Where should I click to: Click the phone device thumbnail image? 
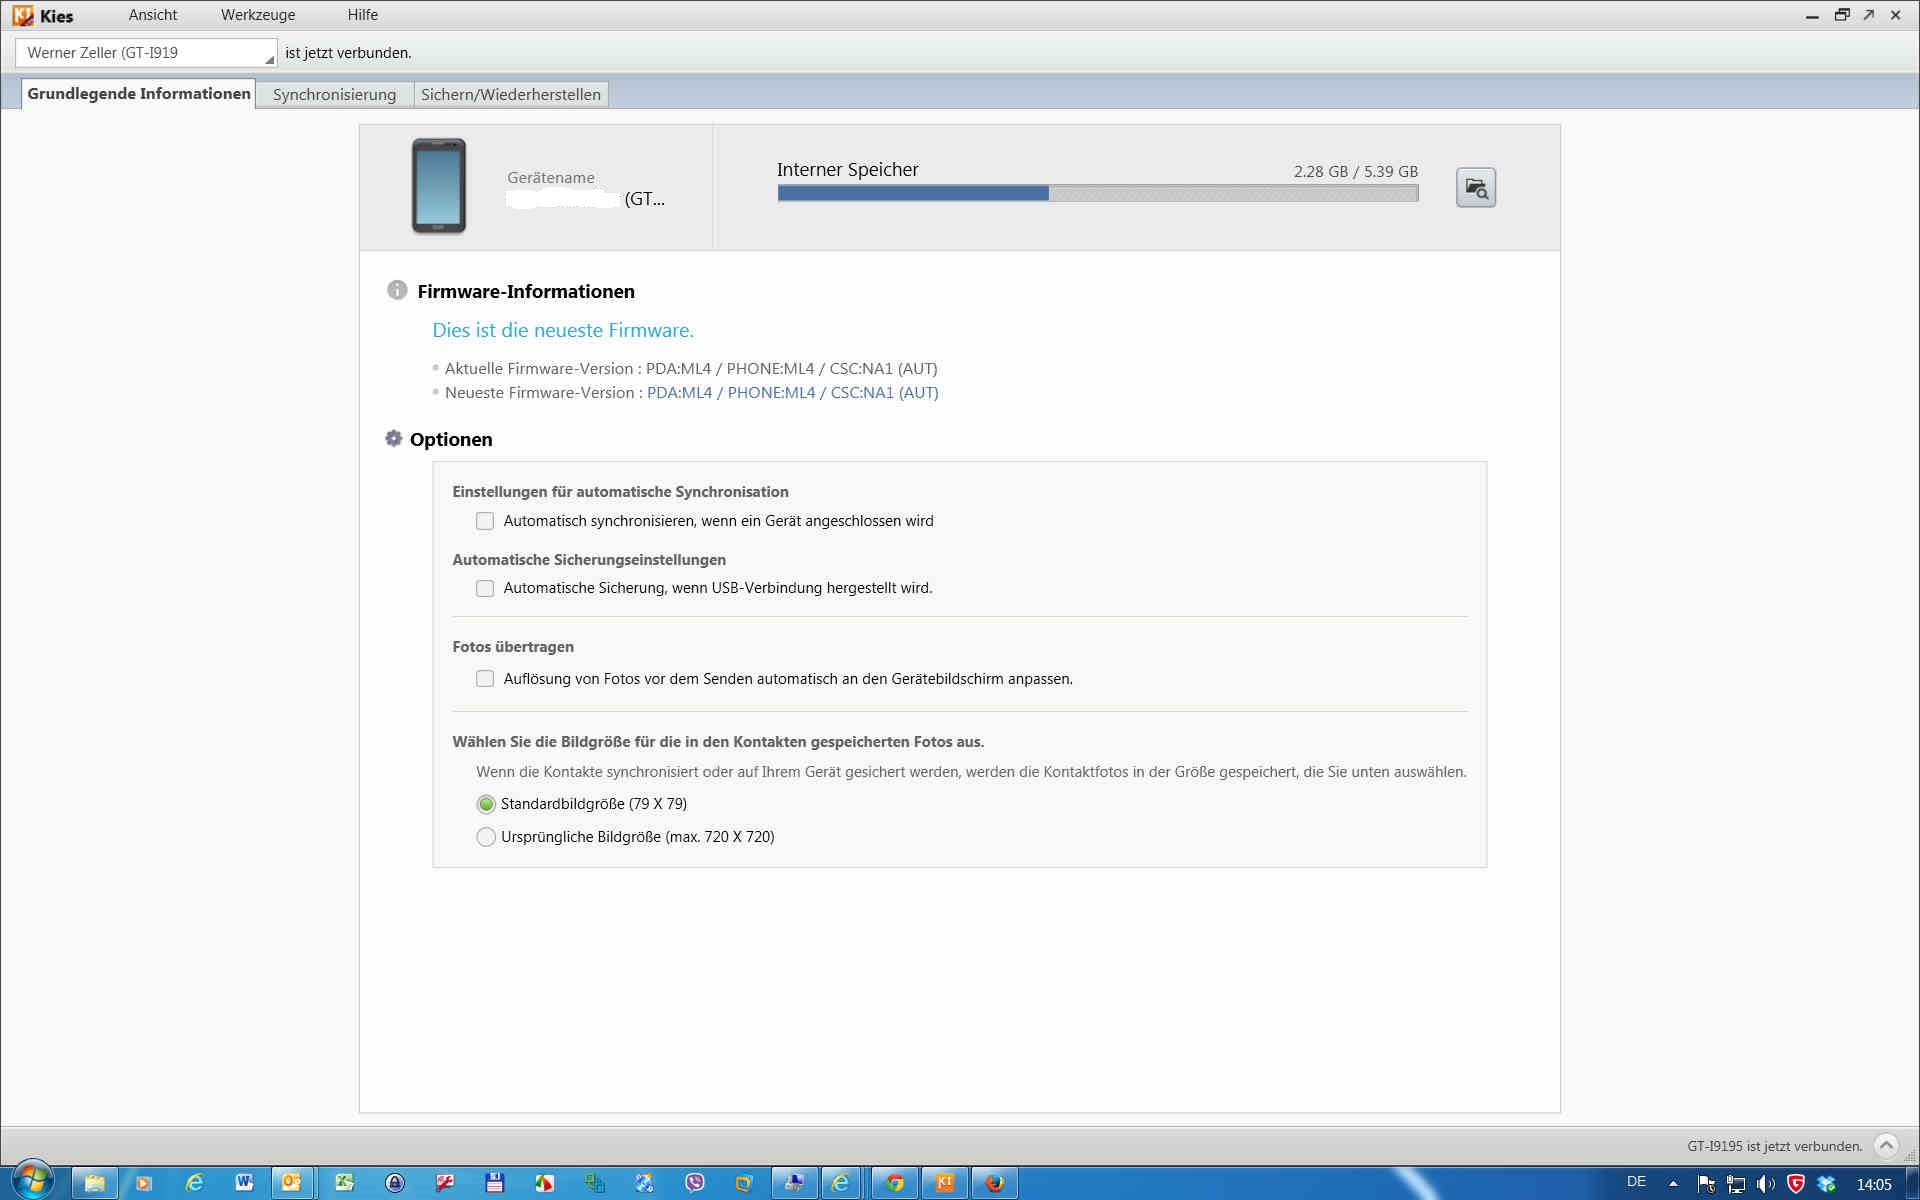[439, 186]
